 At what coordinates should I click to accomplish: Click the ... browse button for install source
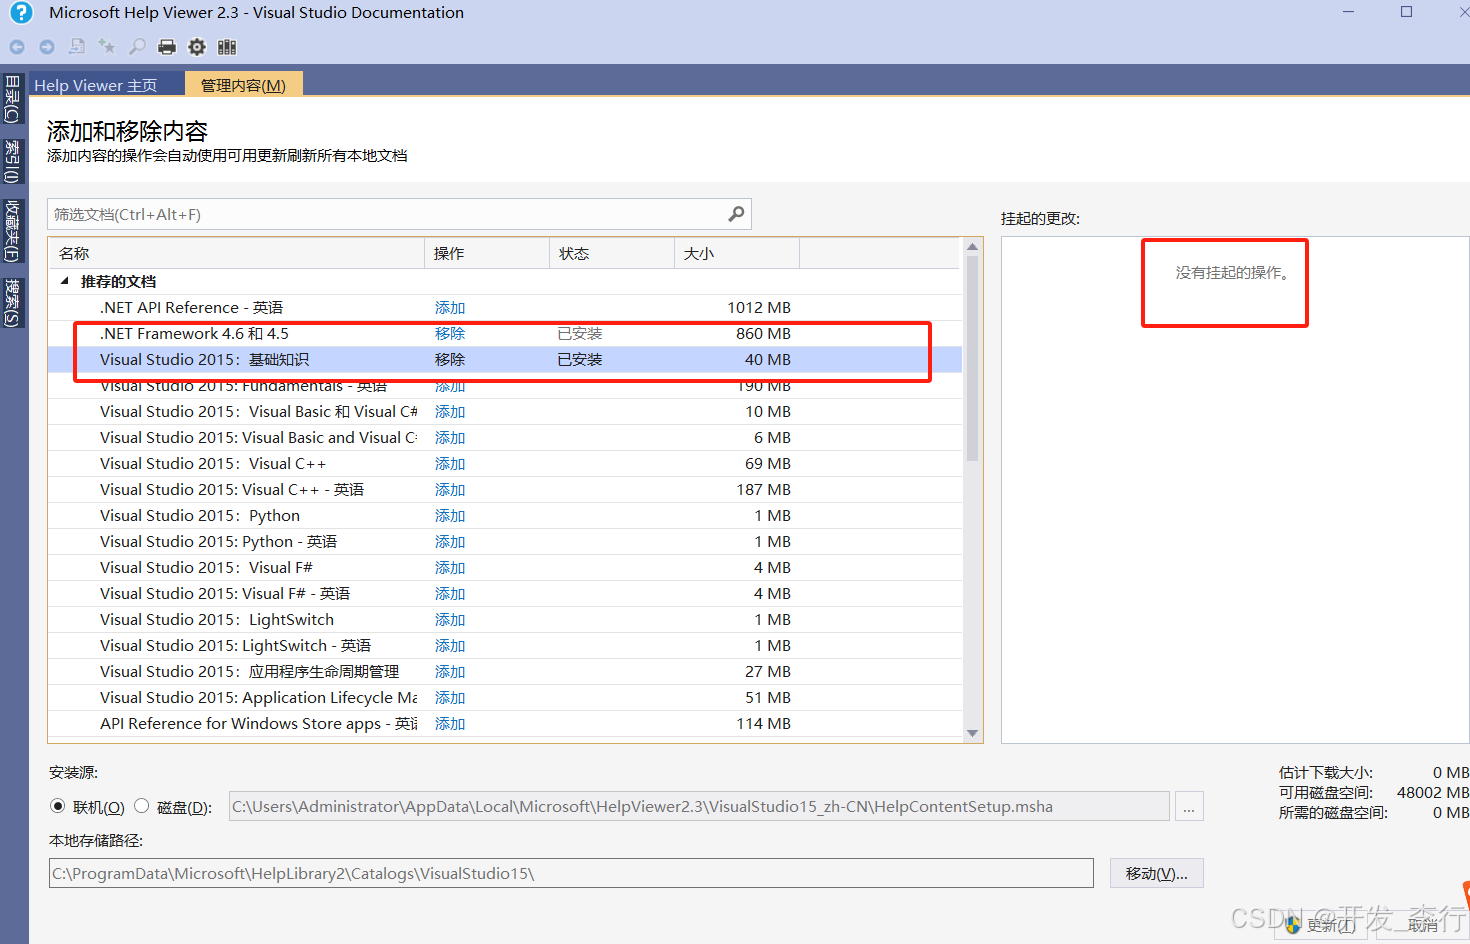[x=1189, y=806]
